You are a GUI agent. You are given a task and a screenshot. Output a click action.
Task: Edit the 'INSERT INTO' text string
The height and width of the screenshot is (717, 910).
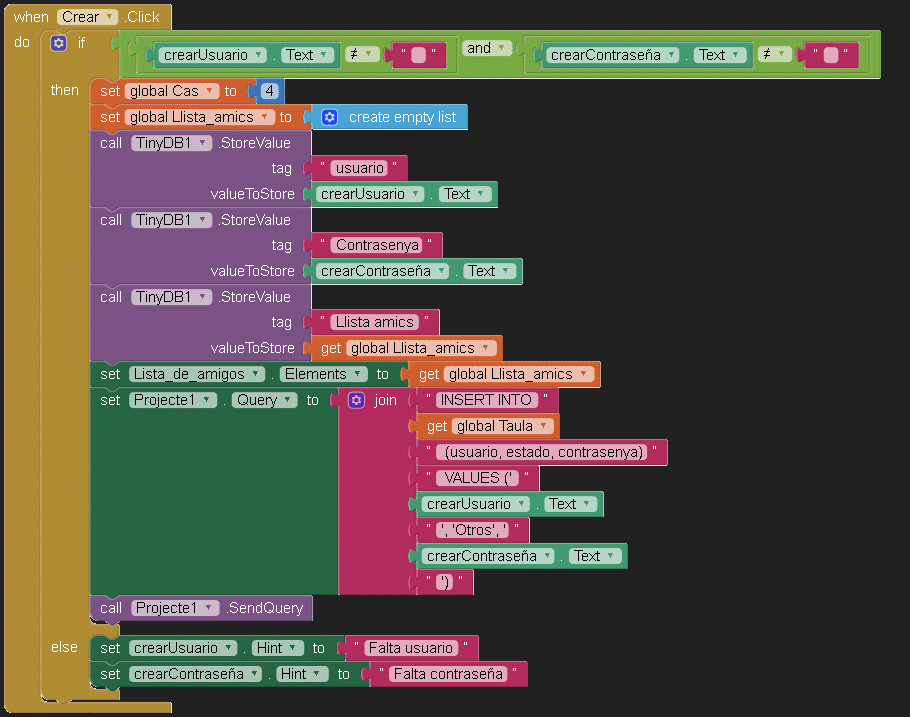(x=485, y=400)
